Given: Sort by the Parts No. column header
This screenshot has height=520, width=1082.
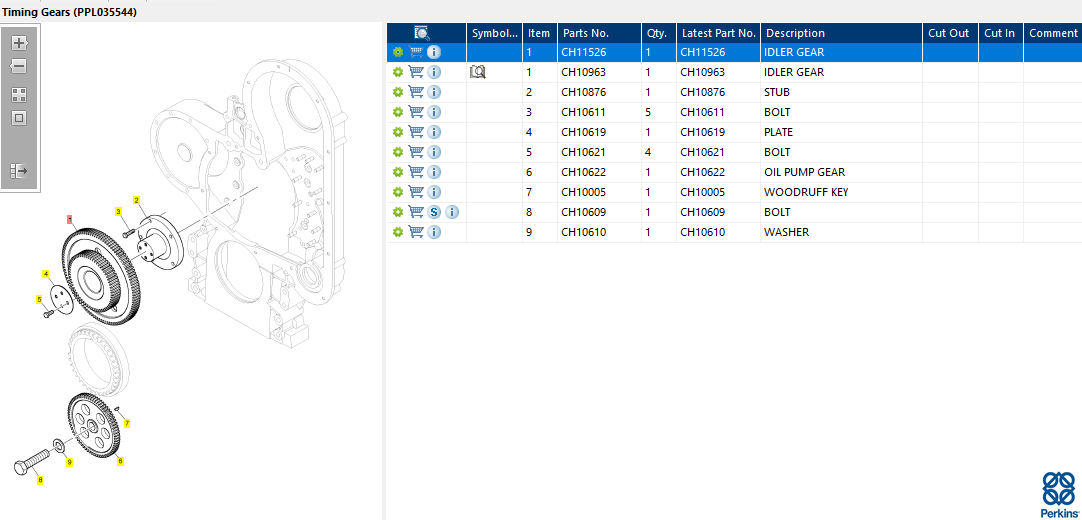Looking at the screenshot, I should (x=586, y=33).
